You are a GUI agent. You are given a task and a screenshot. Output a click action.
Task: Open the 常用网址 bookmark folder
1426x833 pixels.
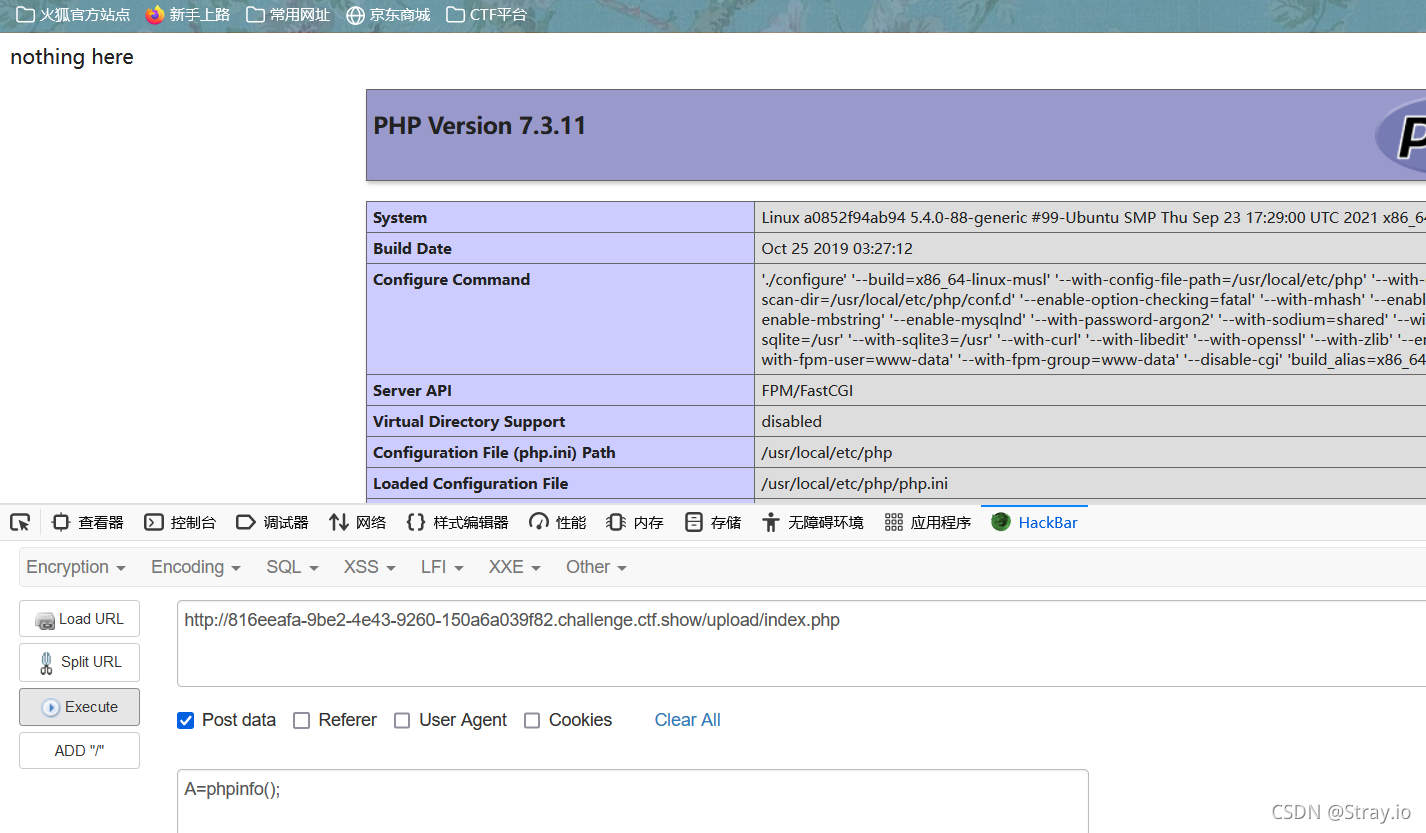288,15
